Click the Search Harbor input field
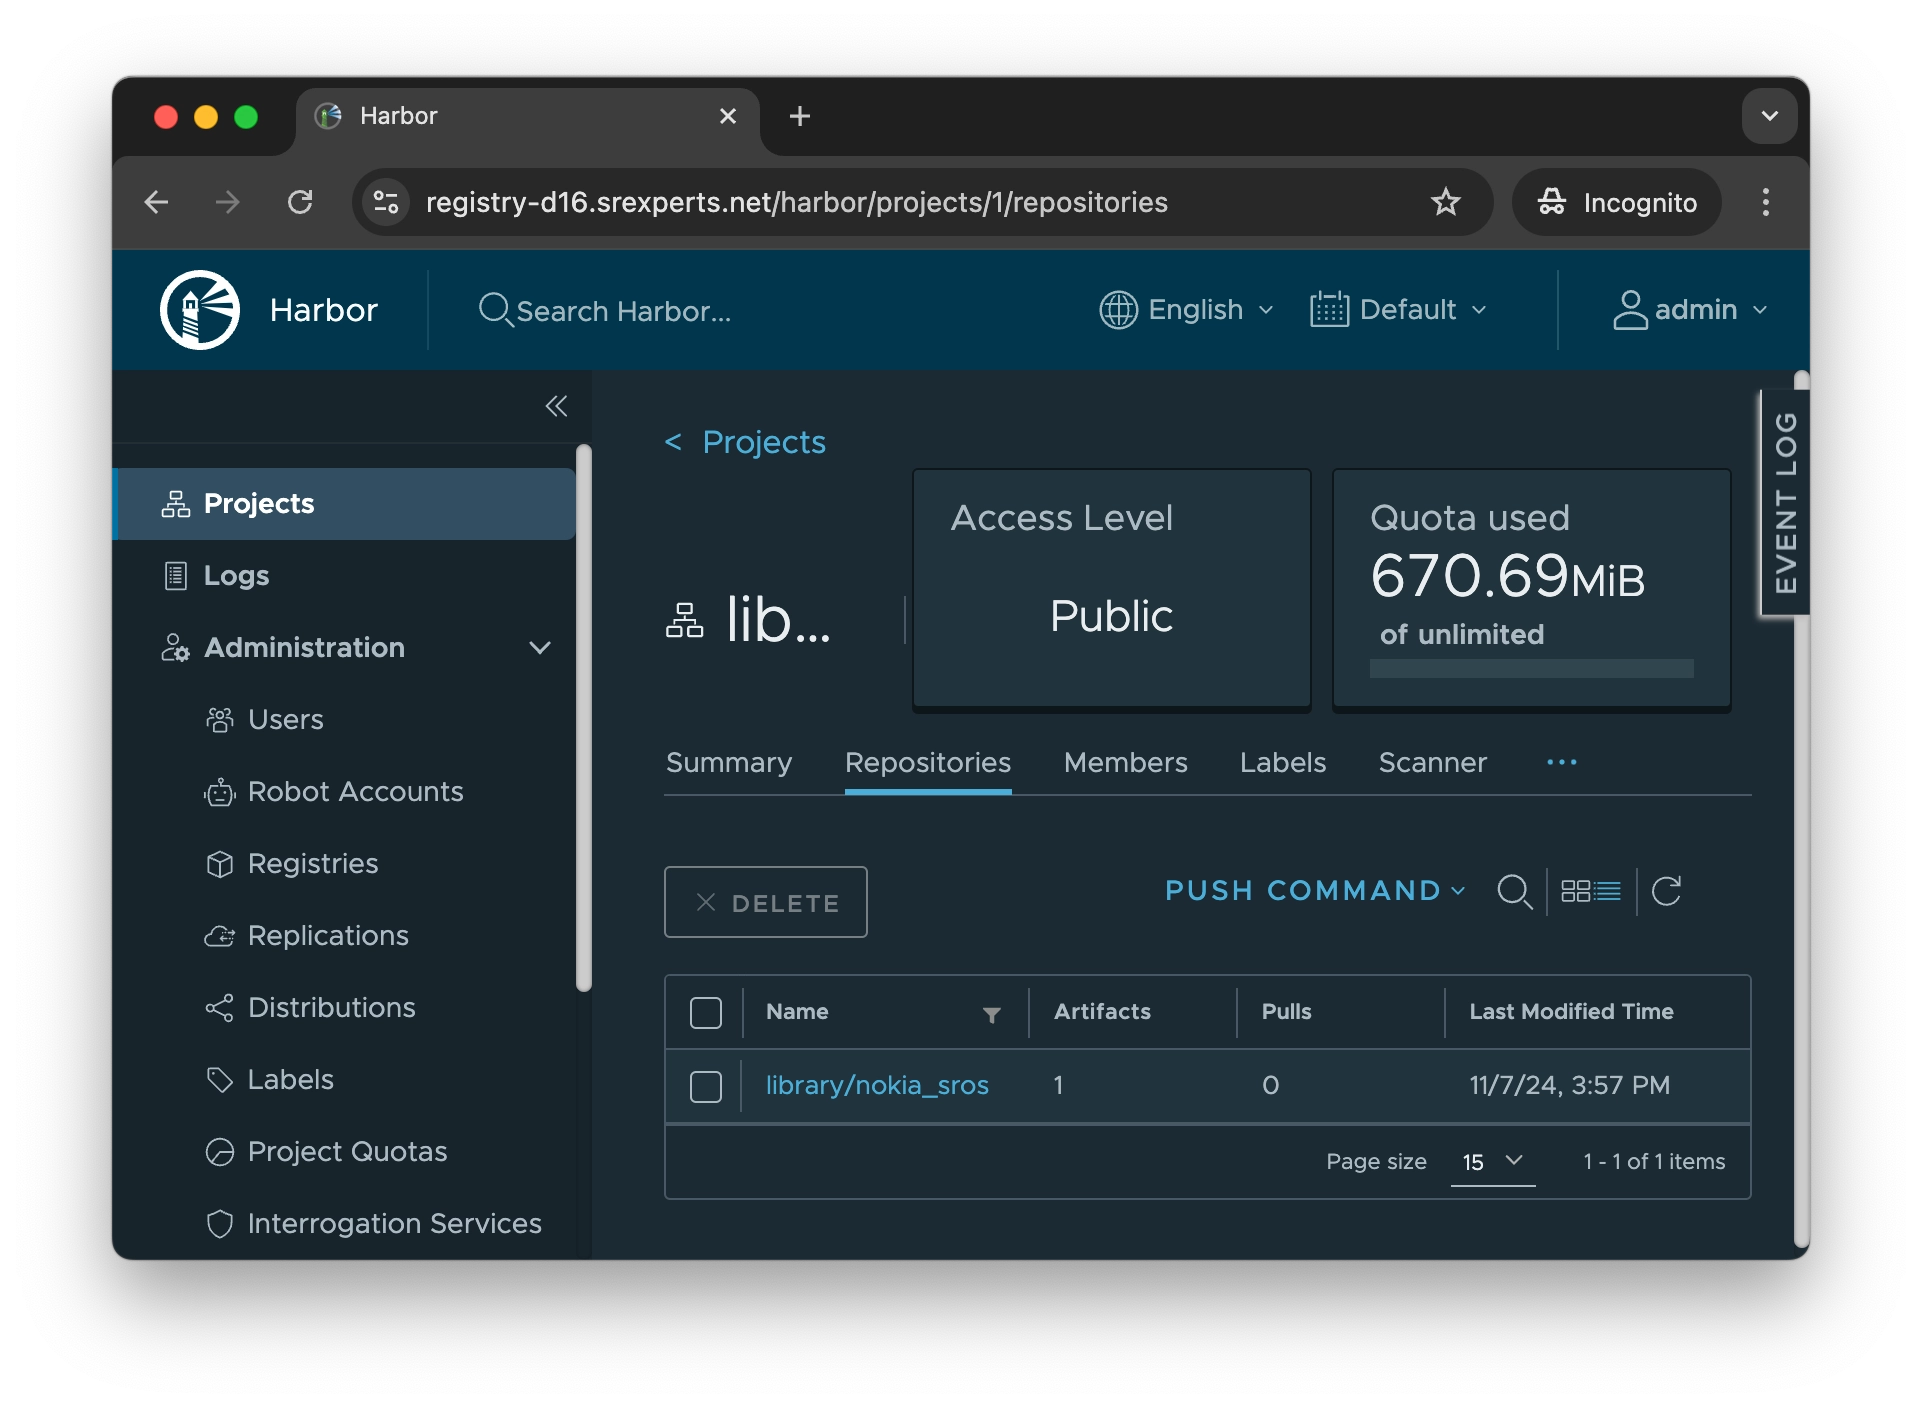 click(624, 311)
